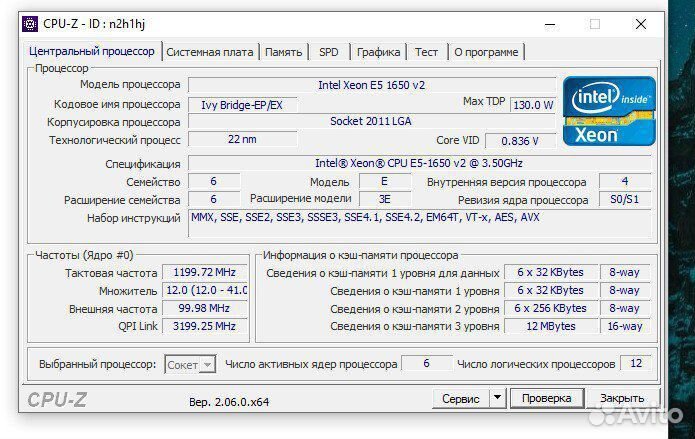
Task: Switch to the Память tab
Action: click(x=283, y=52)
